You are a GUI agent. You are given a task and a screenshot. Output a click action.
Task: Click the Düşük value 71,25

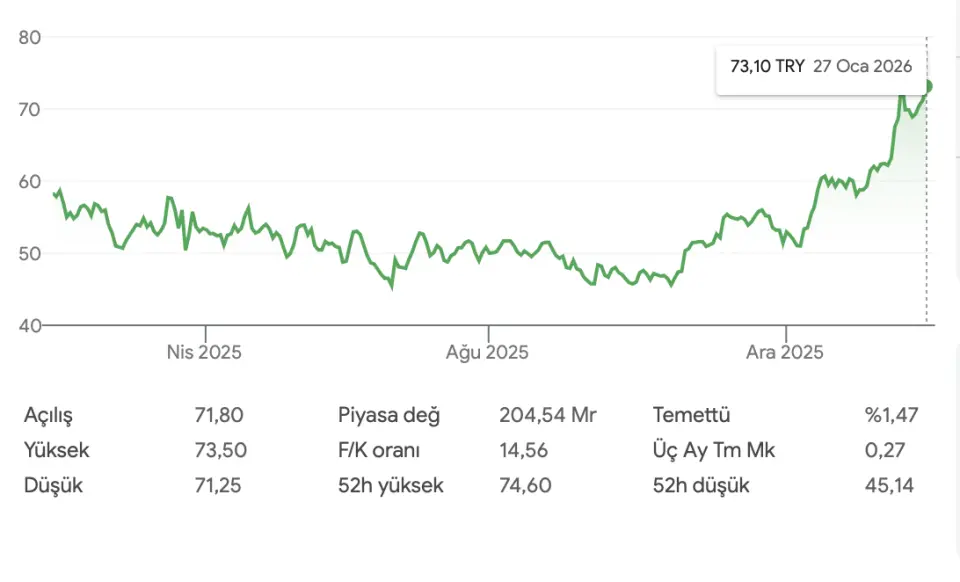(220, 486)
